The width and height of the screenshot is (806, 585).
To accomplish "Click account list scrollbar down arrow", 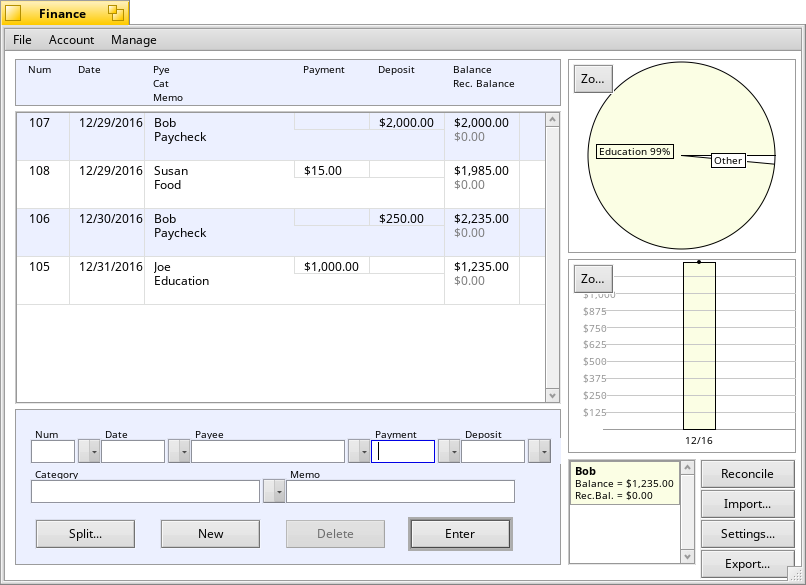I will click(687, 556).
